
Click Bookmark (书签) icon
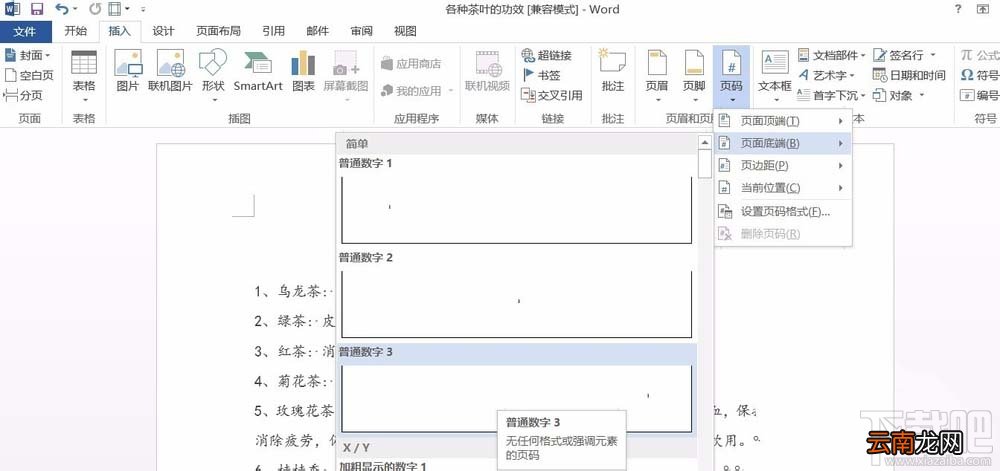[541, 75]
